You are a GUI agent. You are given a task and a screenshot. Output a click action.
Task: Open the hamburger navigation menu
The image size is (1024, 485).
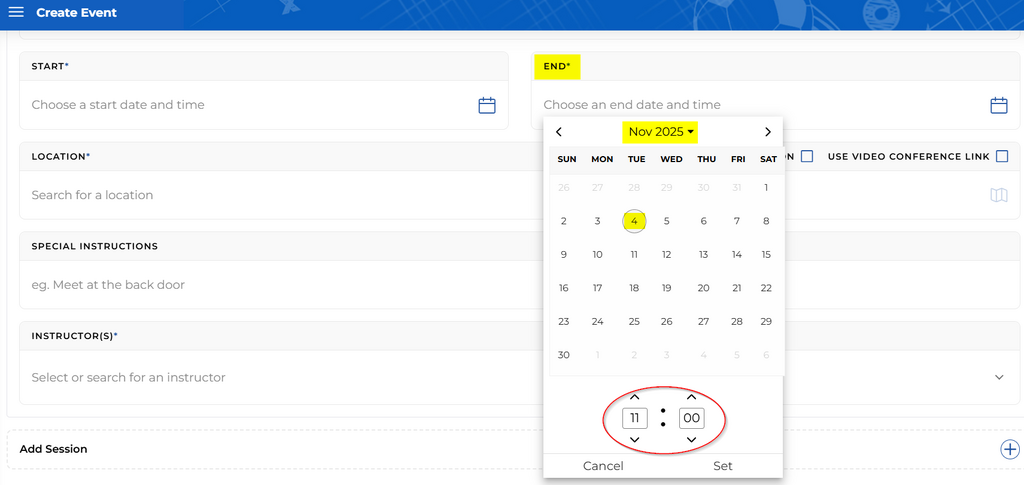pos(16,13)
